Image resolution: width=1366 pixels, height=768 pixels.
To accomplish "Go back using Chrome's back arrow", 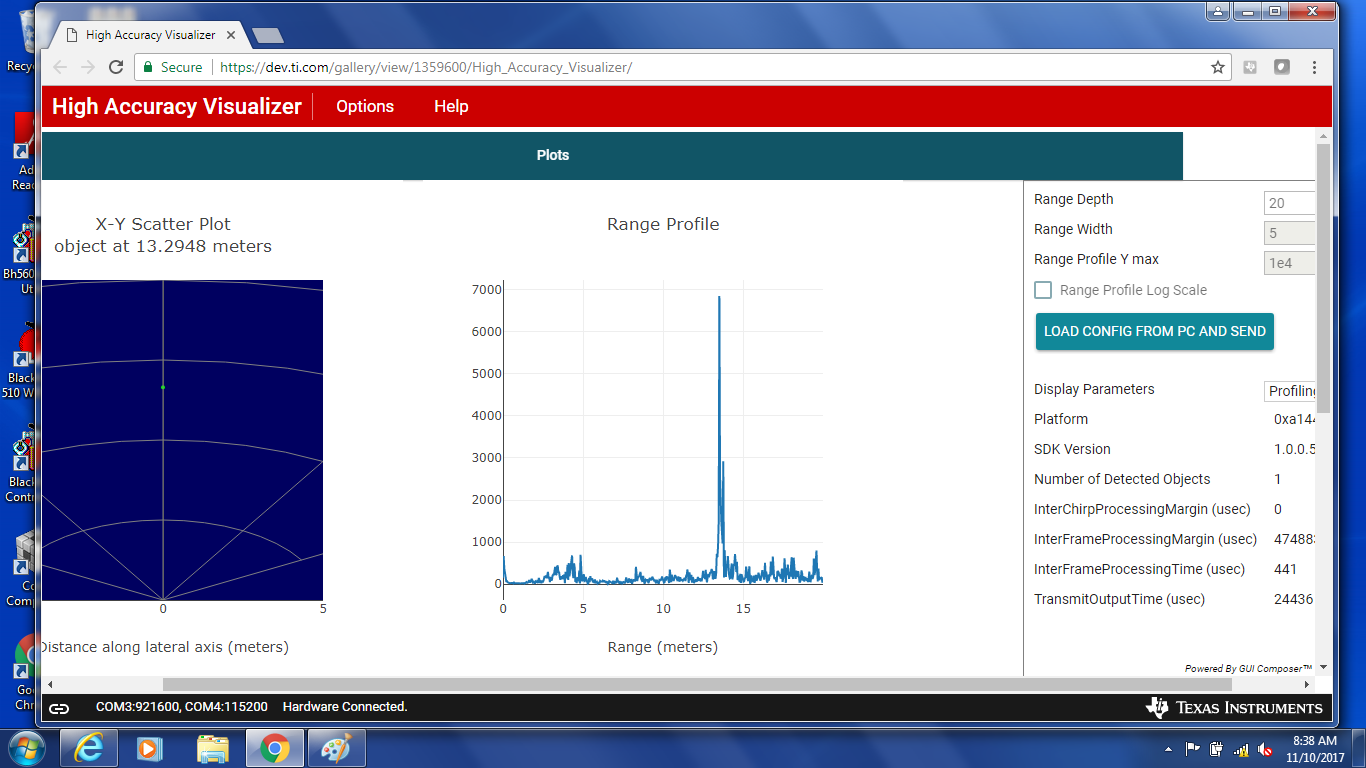I will [60, 67].
